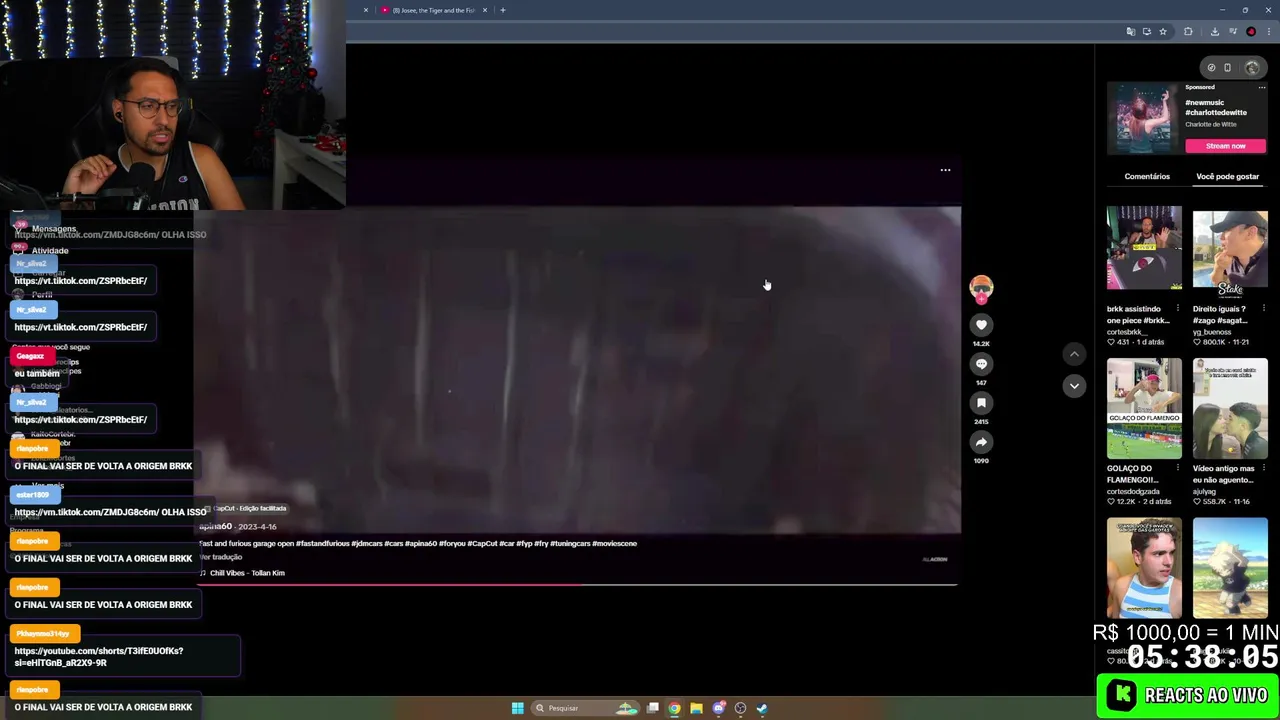Viewport: 1280px width, 720px height.
Task: Open Mensagens in the TikTok sidebar
Action: point(53,229)
